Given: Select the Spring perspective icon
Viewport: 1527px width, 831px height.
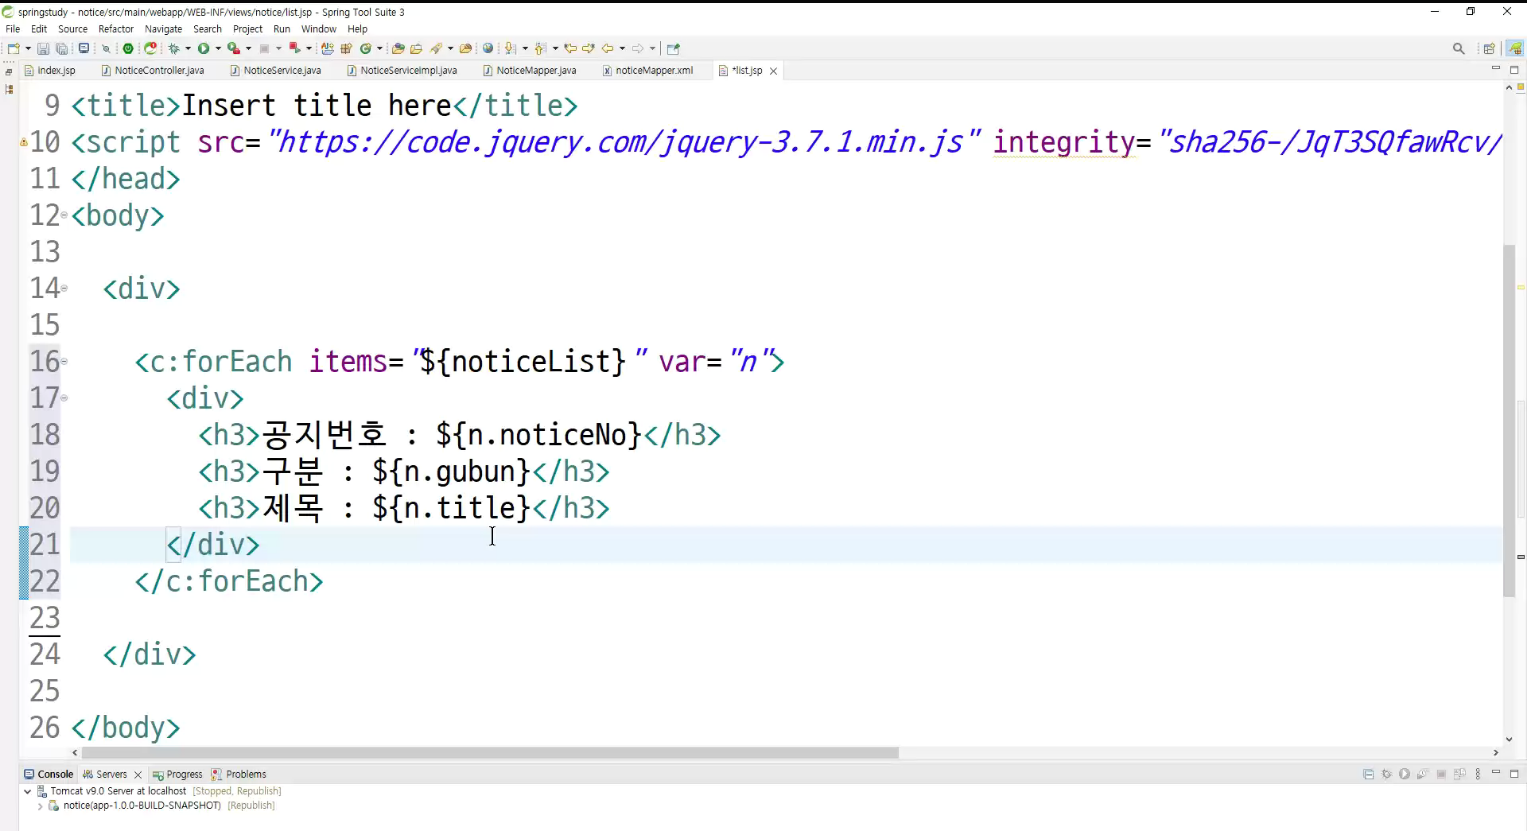Looking at the screenshot, I should click(x=1515, y=48).
